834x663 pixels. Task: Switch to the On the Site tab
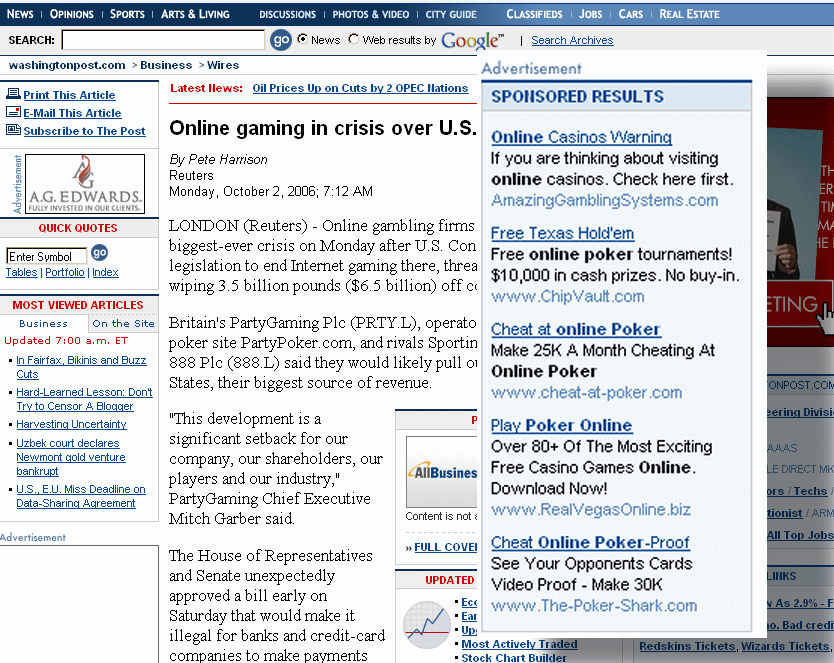(123, 323)
